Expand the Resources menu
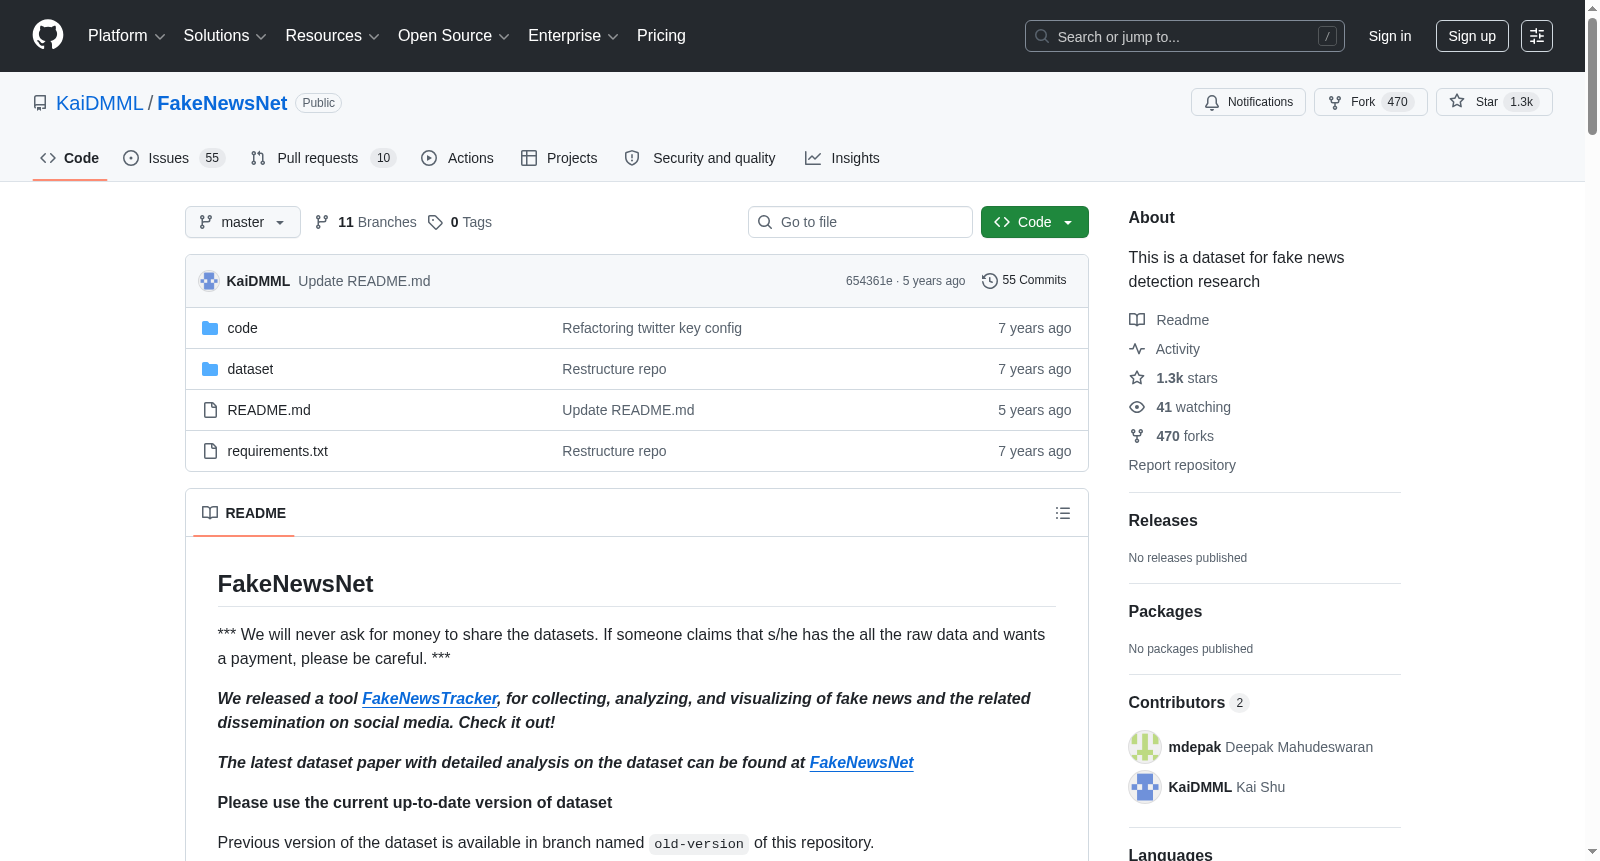Image resolution: width=1600 pixels, height=861 pixels. tap(332, 36)
